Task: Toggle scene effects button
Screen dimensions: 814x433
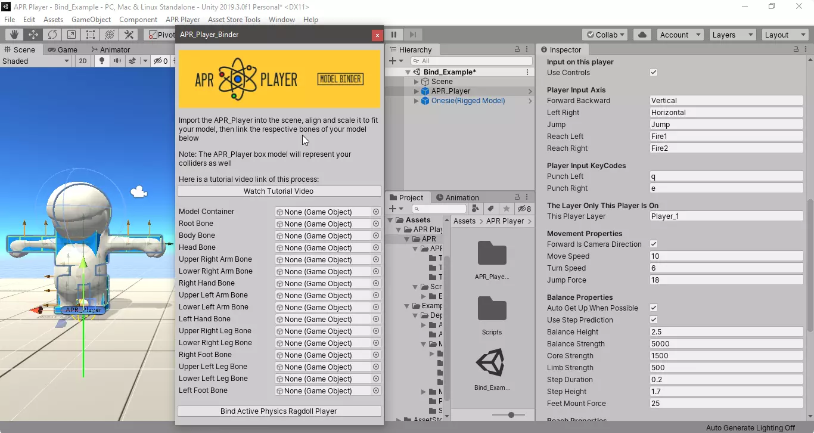Action: pos(132,61)
